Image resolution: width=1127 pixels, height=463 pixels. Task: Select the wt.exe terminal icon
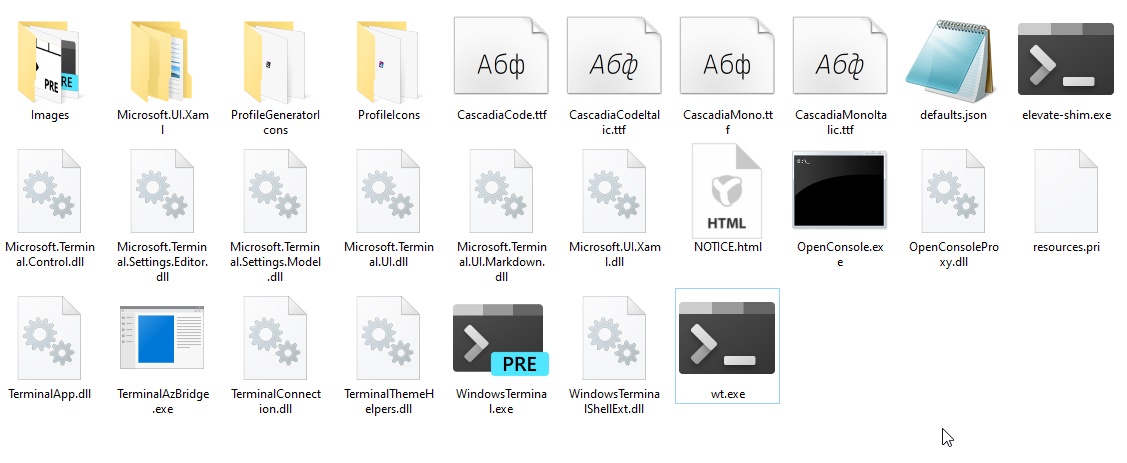click(727, 338)
